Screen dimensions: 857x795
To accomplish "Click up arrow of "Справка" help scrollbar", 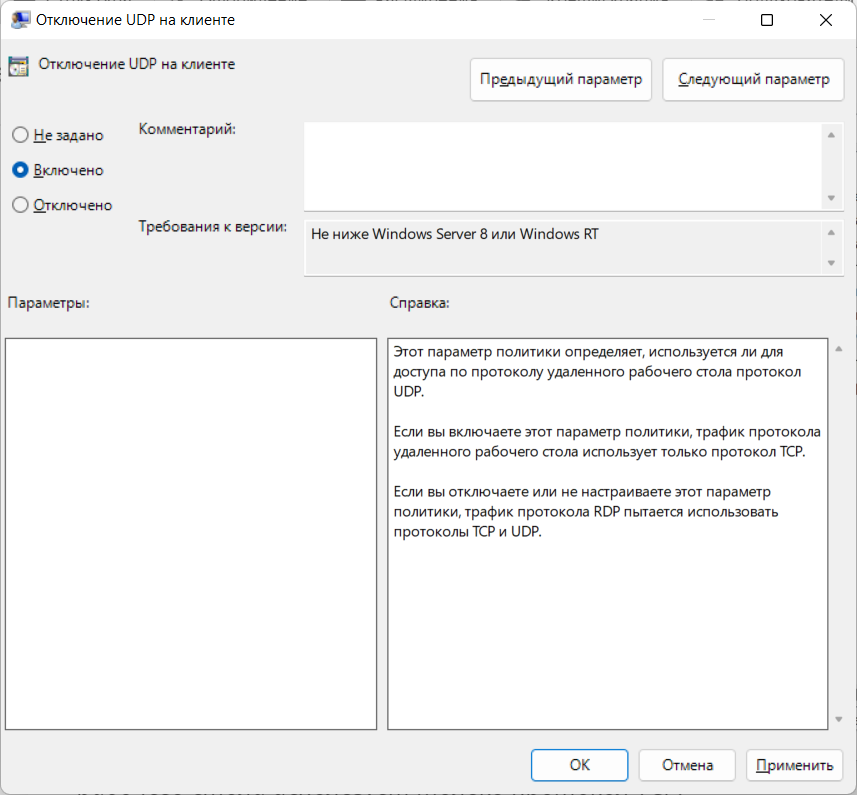I will coord(839,349).
